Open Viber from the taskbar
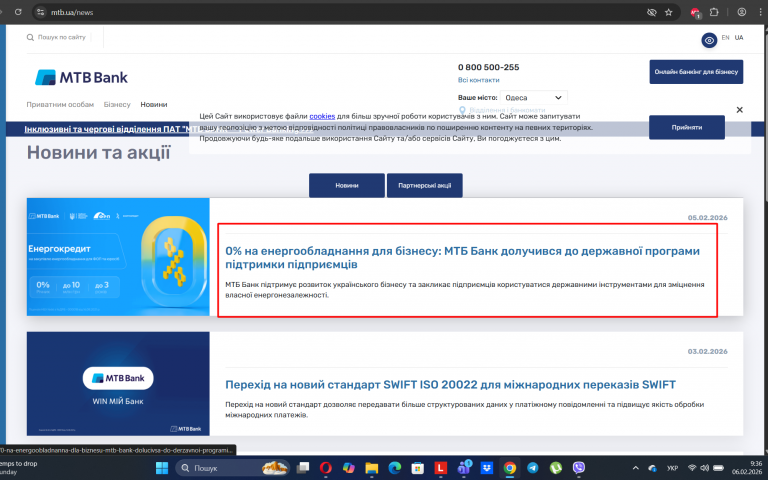The height and width of the screenshot is (480, 768). point(578,468)
